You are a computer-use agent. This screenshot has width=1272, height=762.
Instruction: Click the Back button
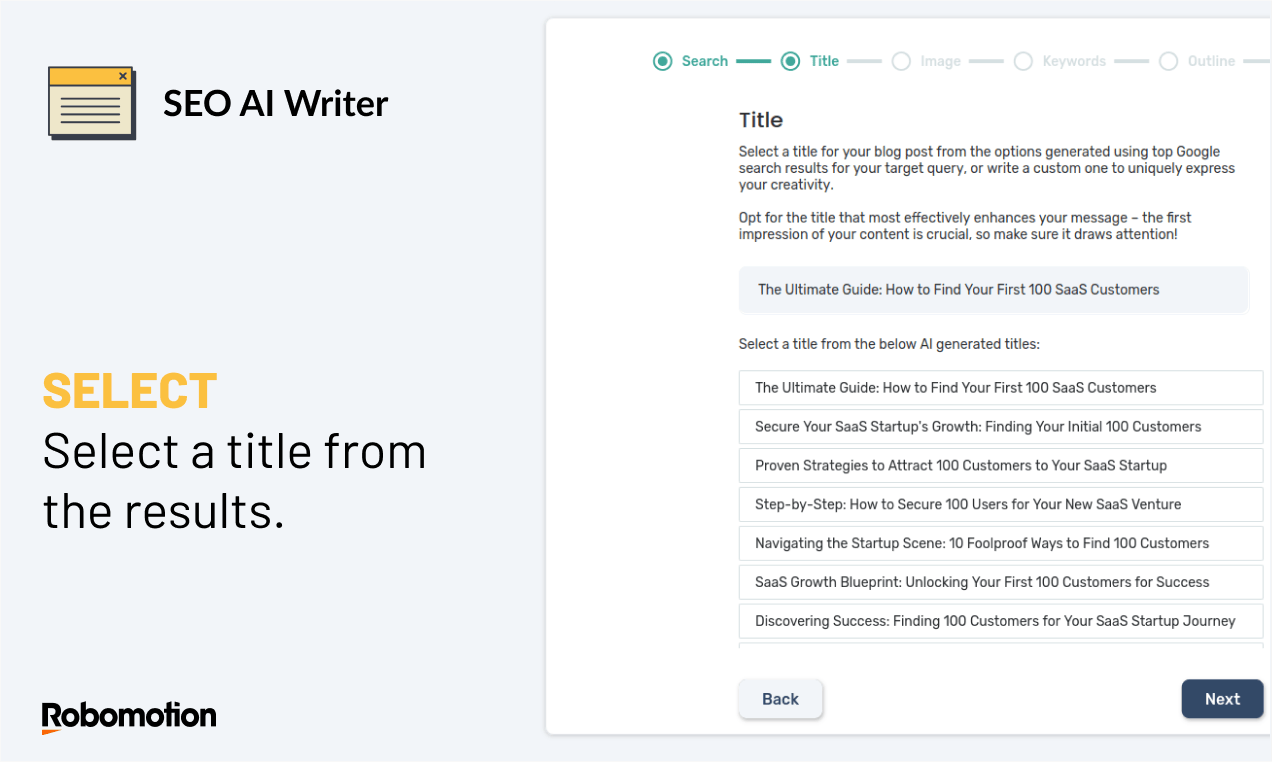click(x=780, y=699)
